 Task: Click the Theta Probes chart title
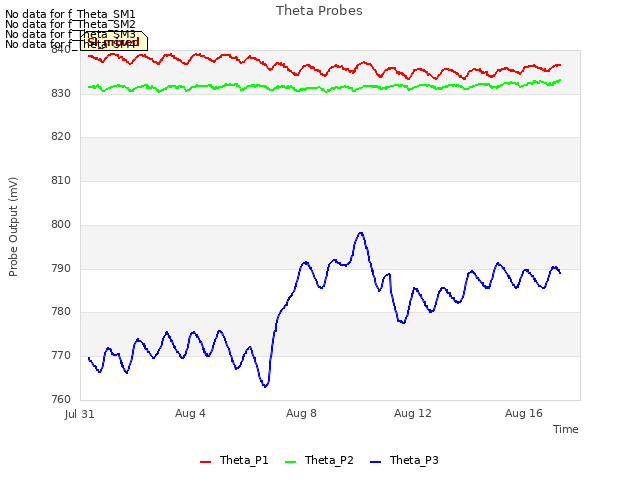tap(319, 11)
